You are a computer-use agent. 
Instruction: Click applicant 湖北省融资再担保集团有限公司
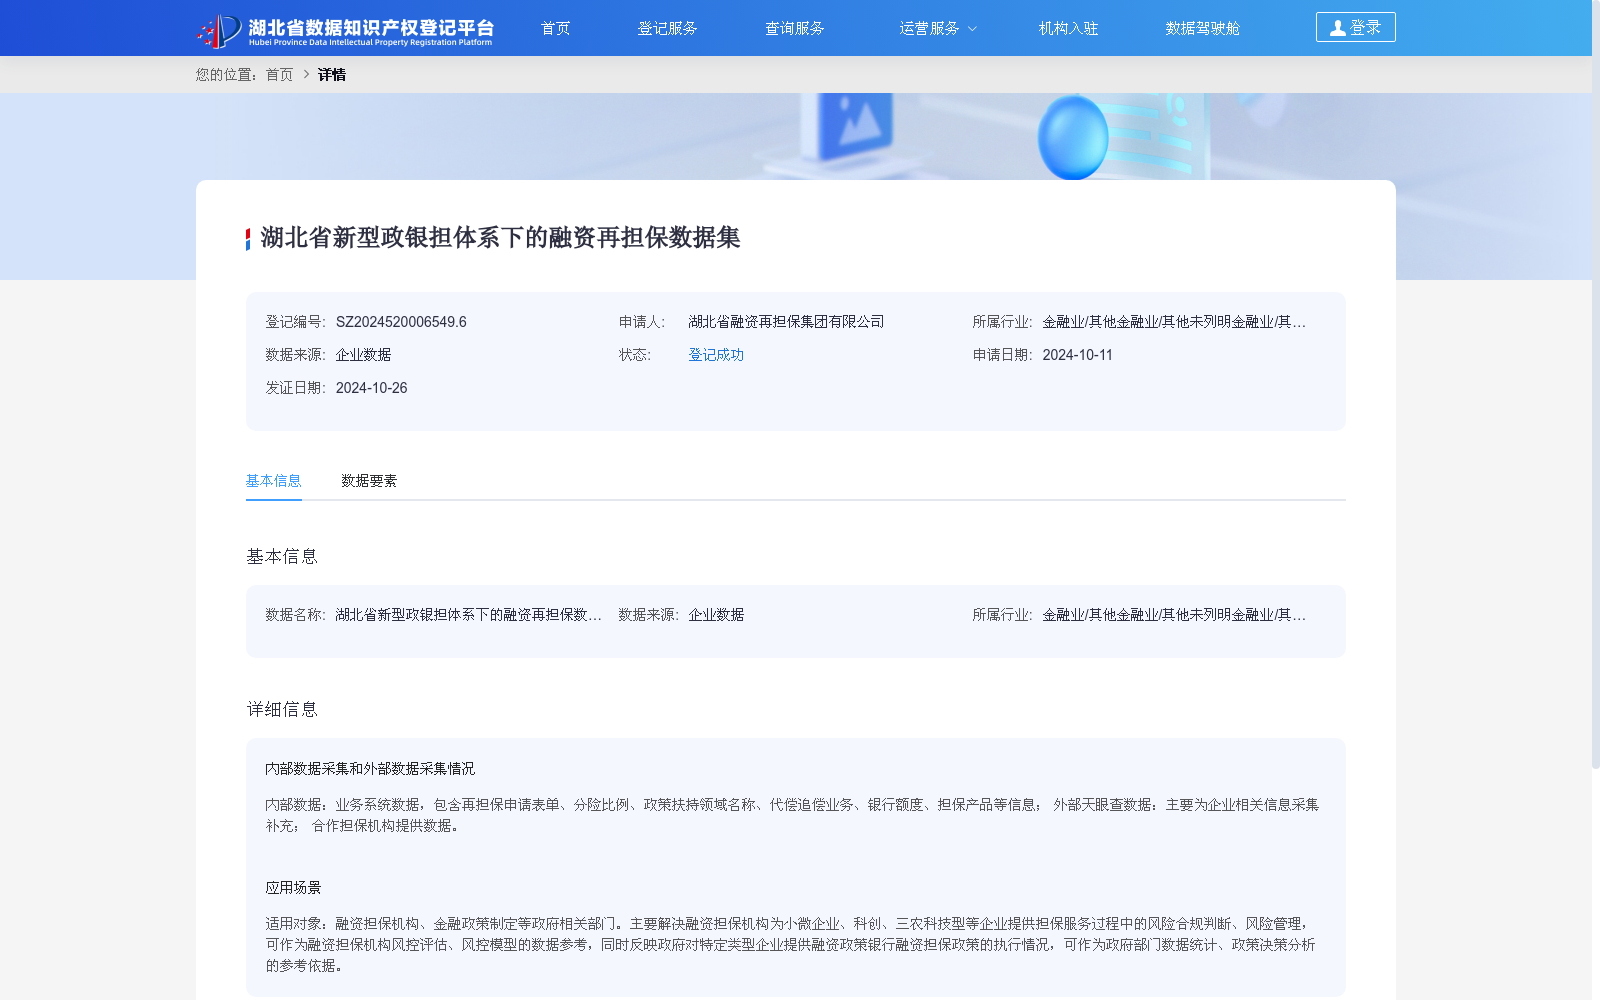point(786,322)
